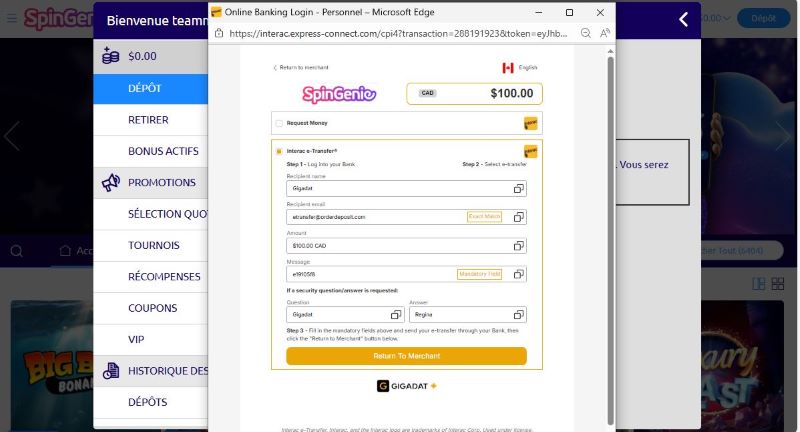Maximize the Online Banking Login window
800x432 pixels.
click(569, 12)
